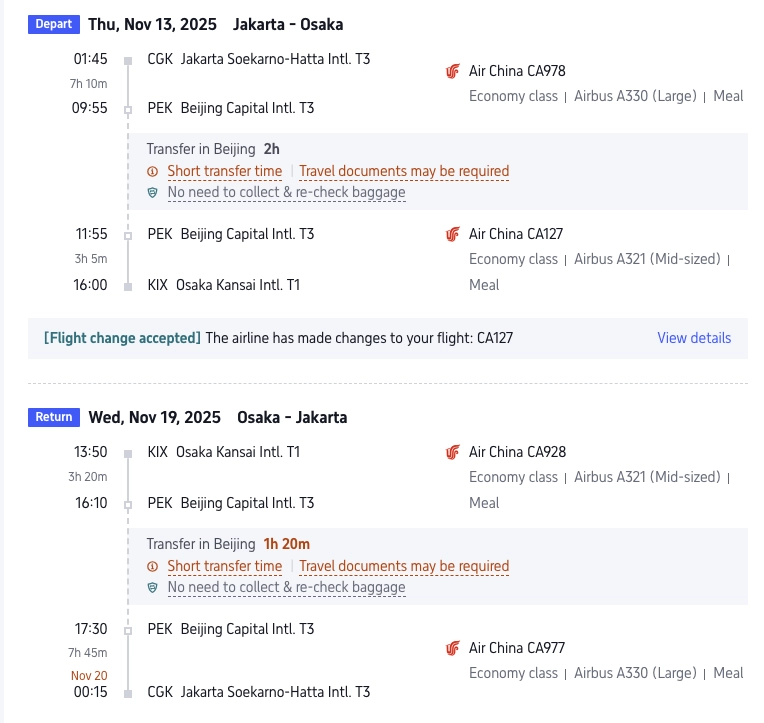The width and height of the screenshot is (764, 723).
Task: Click warning icon in return Beijing transfer
Action: coord(153,567)
